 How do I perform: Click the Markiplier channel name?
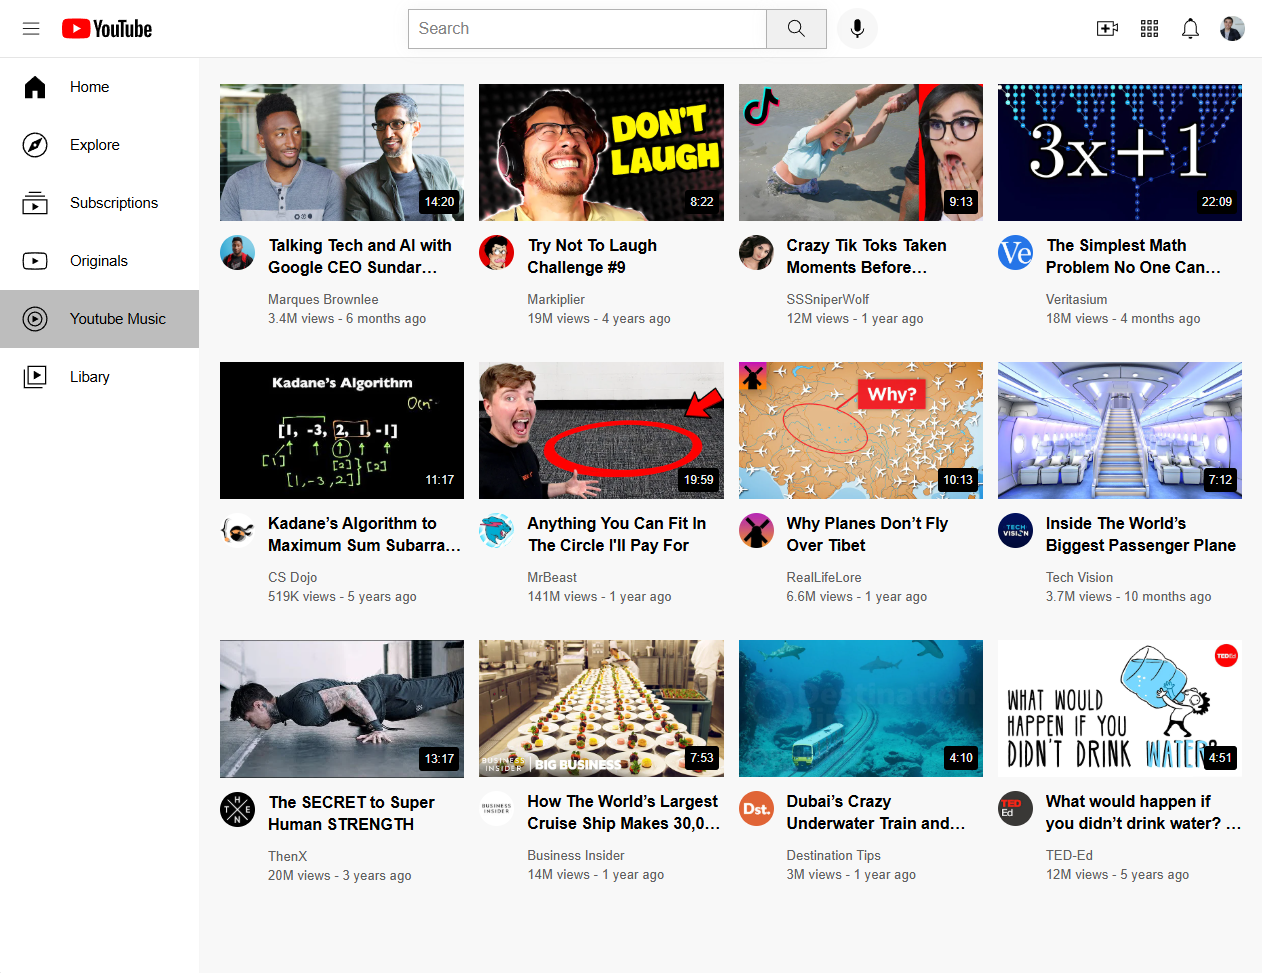point(556,299)
